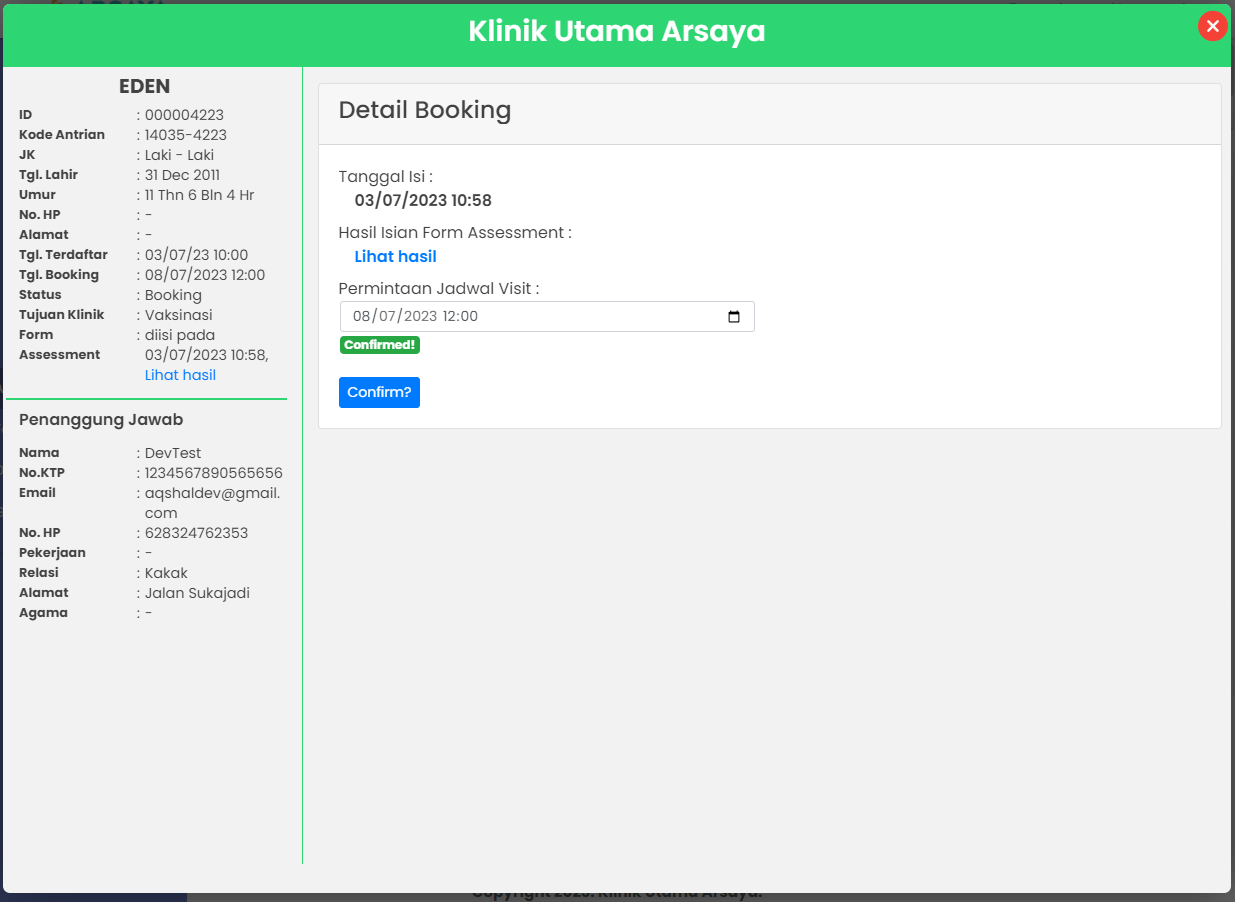Click the "Penanggung Jawab" section header
This screenshot has width=1235, height=902.
click(100, 419)
